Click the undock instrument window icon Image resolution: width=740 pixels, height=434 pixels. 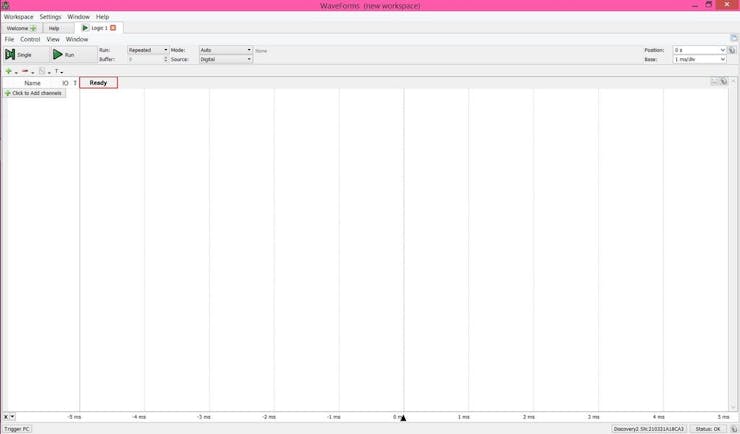734,38
